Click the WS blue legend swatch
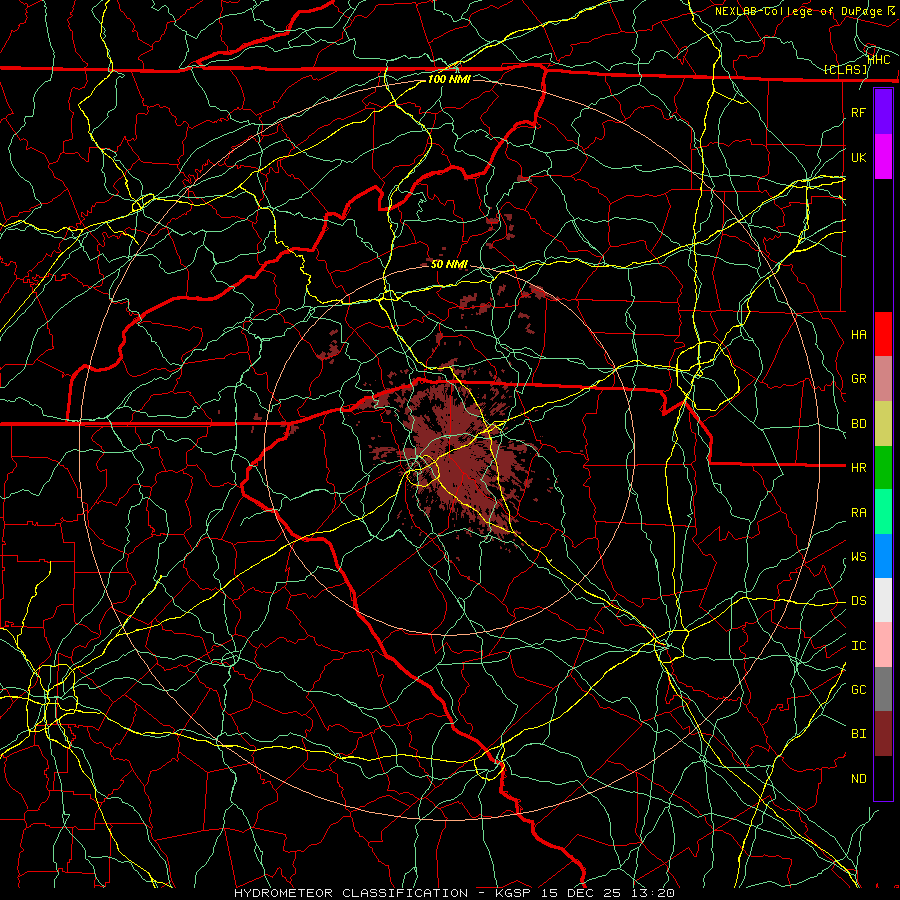Viewport: 900px width, 900px height. (883, 556)
